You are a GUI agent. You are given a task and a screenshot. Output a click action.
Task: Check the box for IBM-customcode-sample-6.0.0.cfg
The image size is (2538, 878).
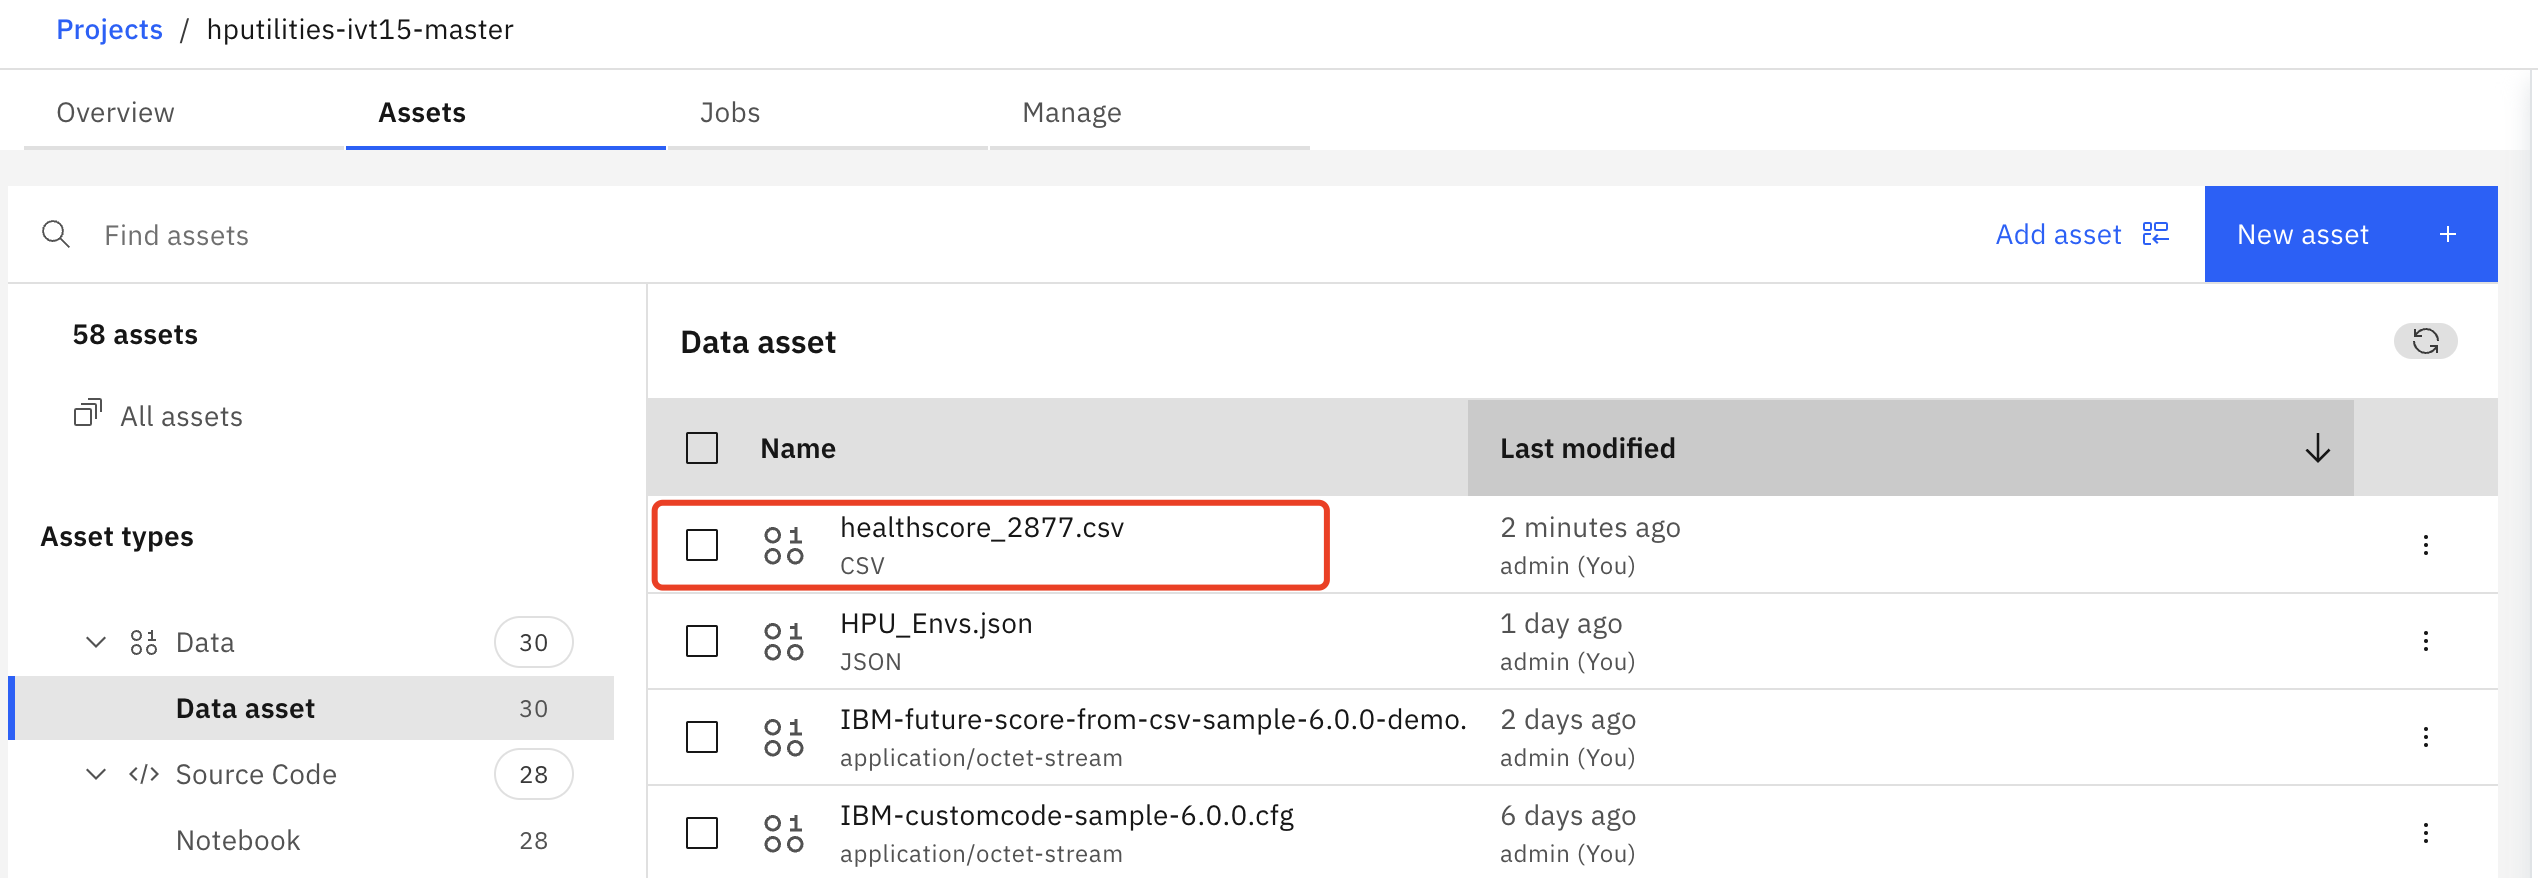[702, 833]
